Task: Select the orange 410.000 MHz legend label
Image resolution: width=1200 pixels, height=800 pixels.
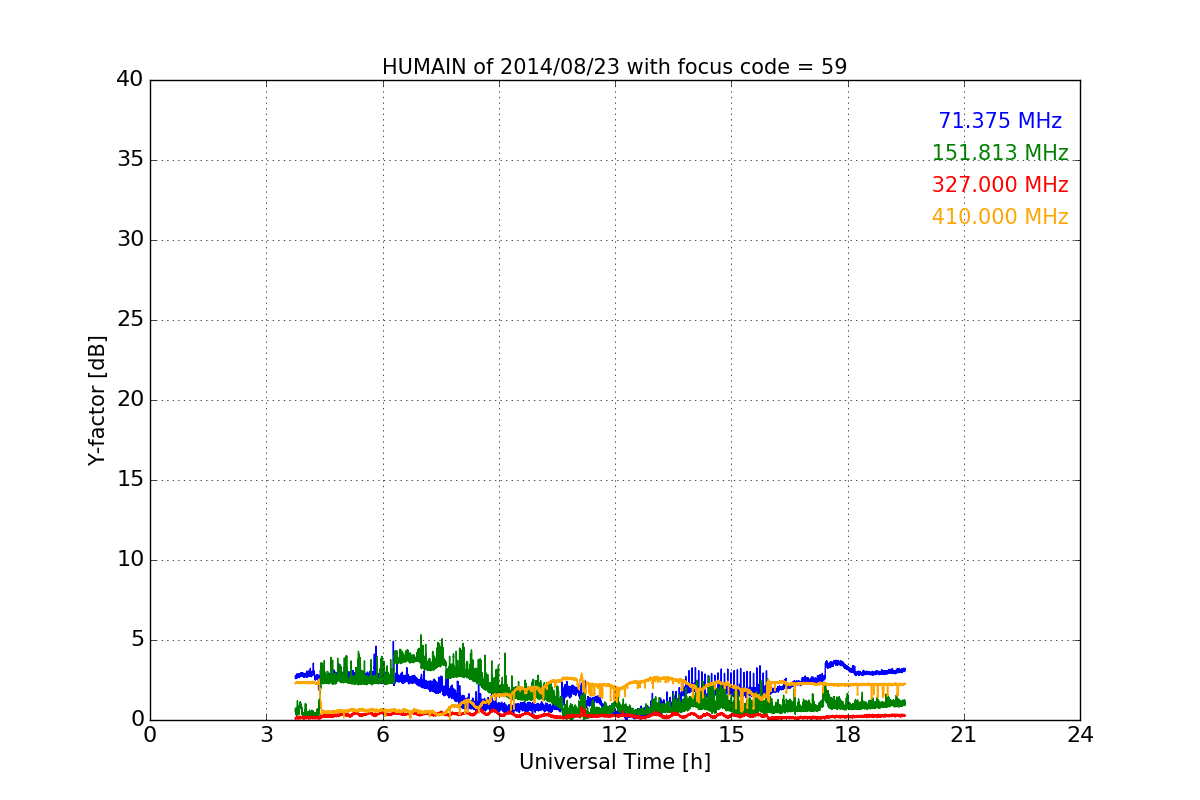Action: point(1000,217)
